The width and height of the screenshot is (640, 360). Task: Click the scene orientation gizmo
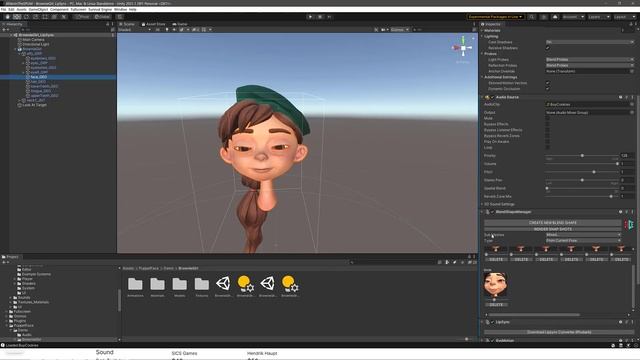(463, 48)
